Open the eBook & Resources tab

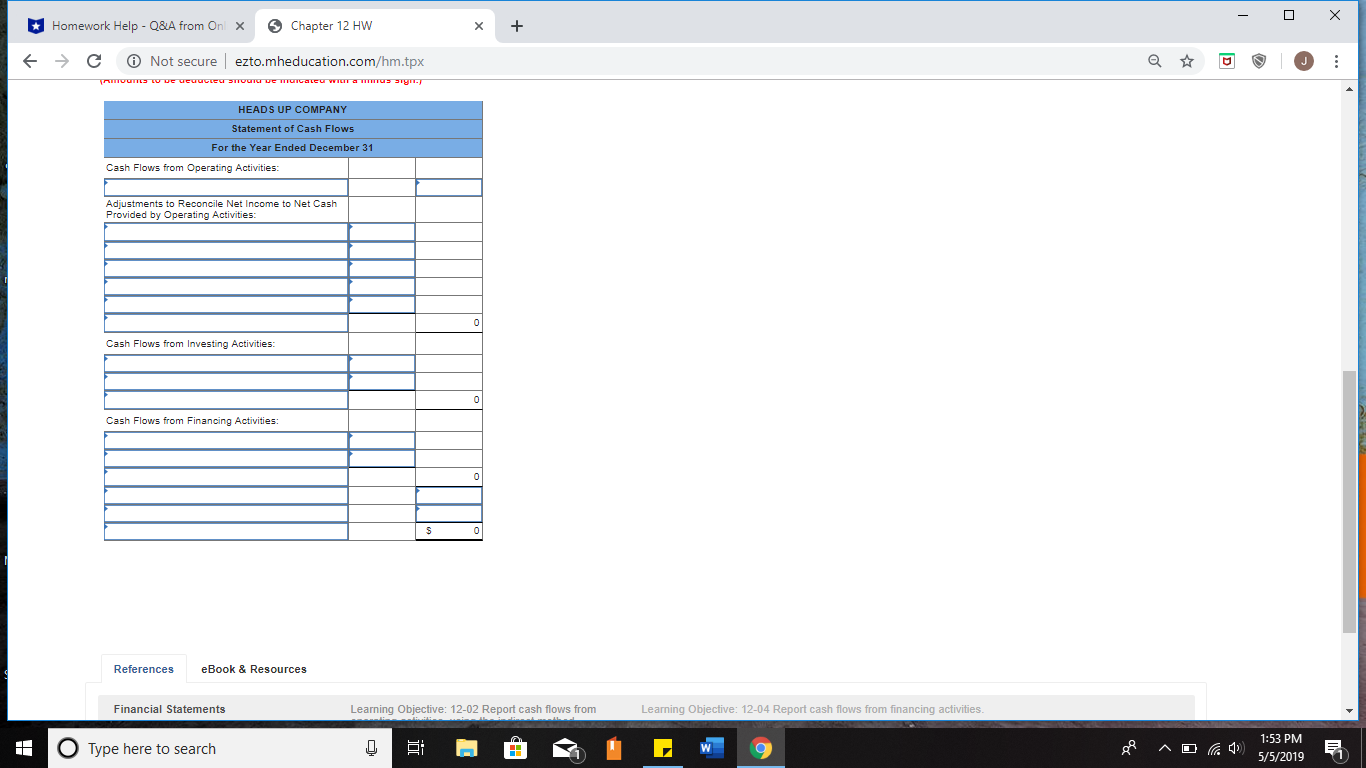[x=254, y=669]
